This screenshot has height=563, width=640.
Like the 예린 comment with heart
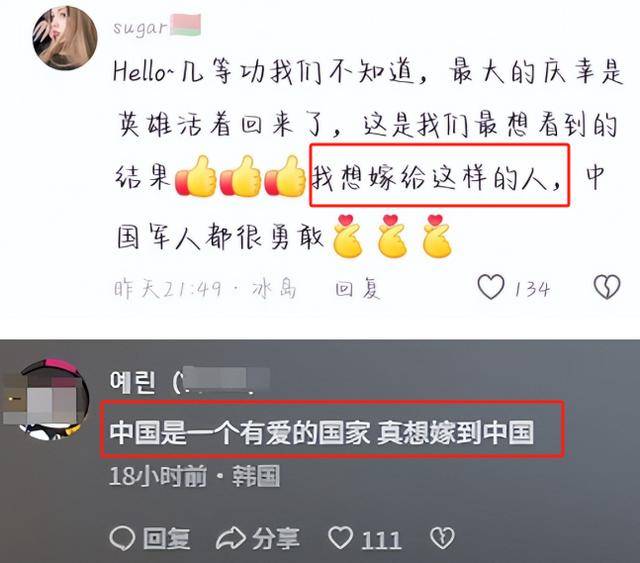(x=340, y=538)
